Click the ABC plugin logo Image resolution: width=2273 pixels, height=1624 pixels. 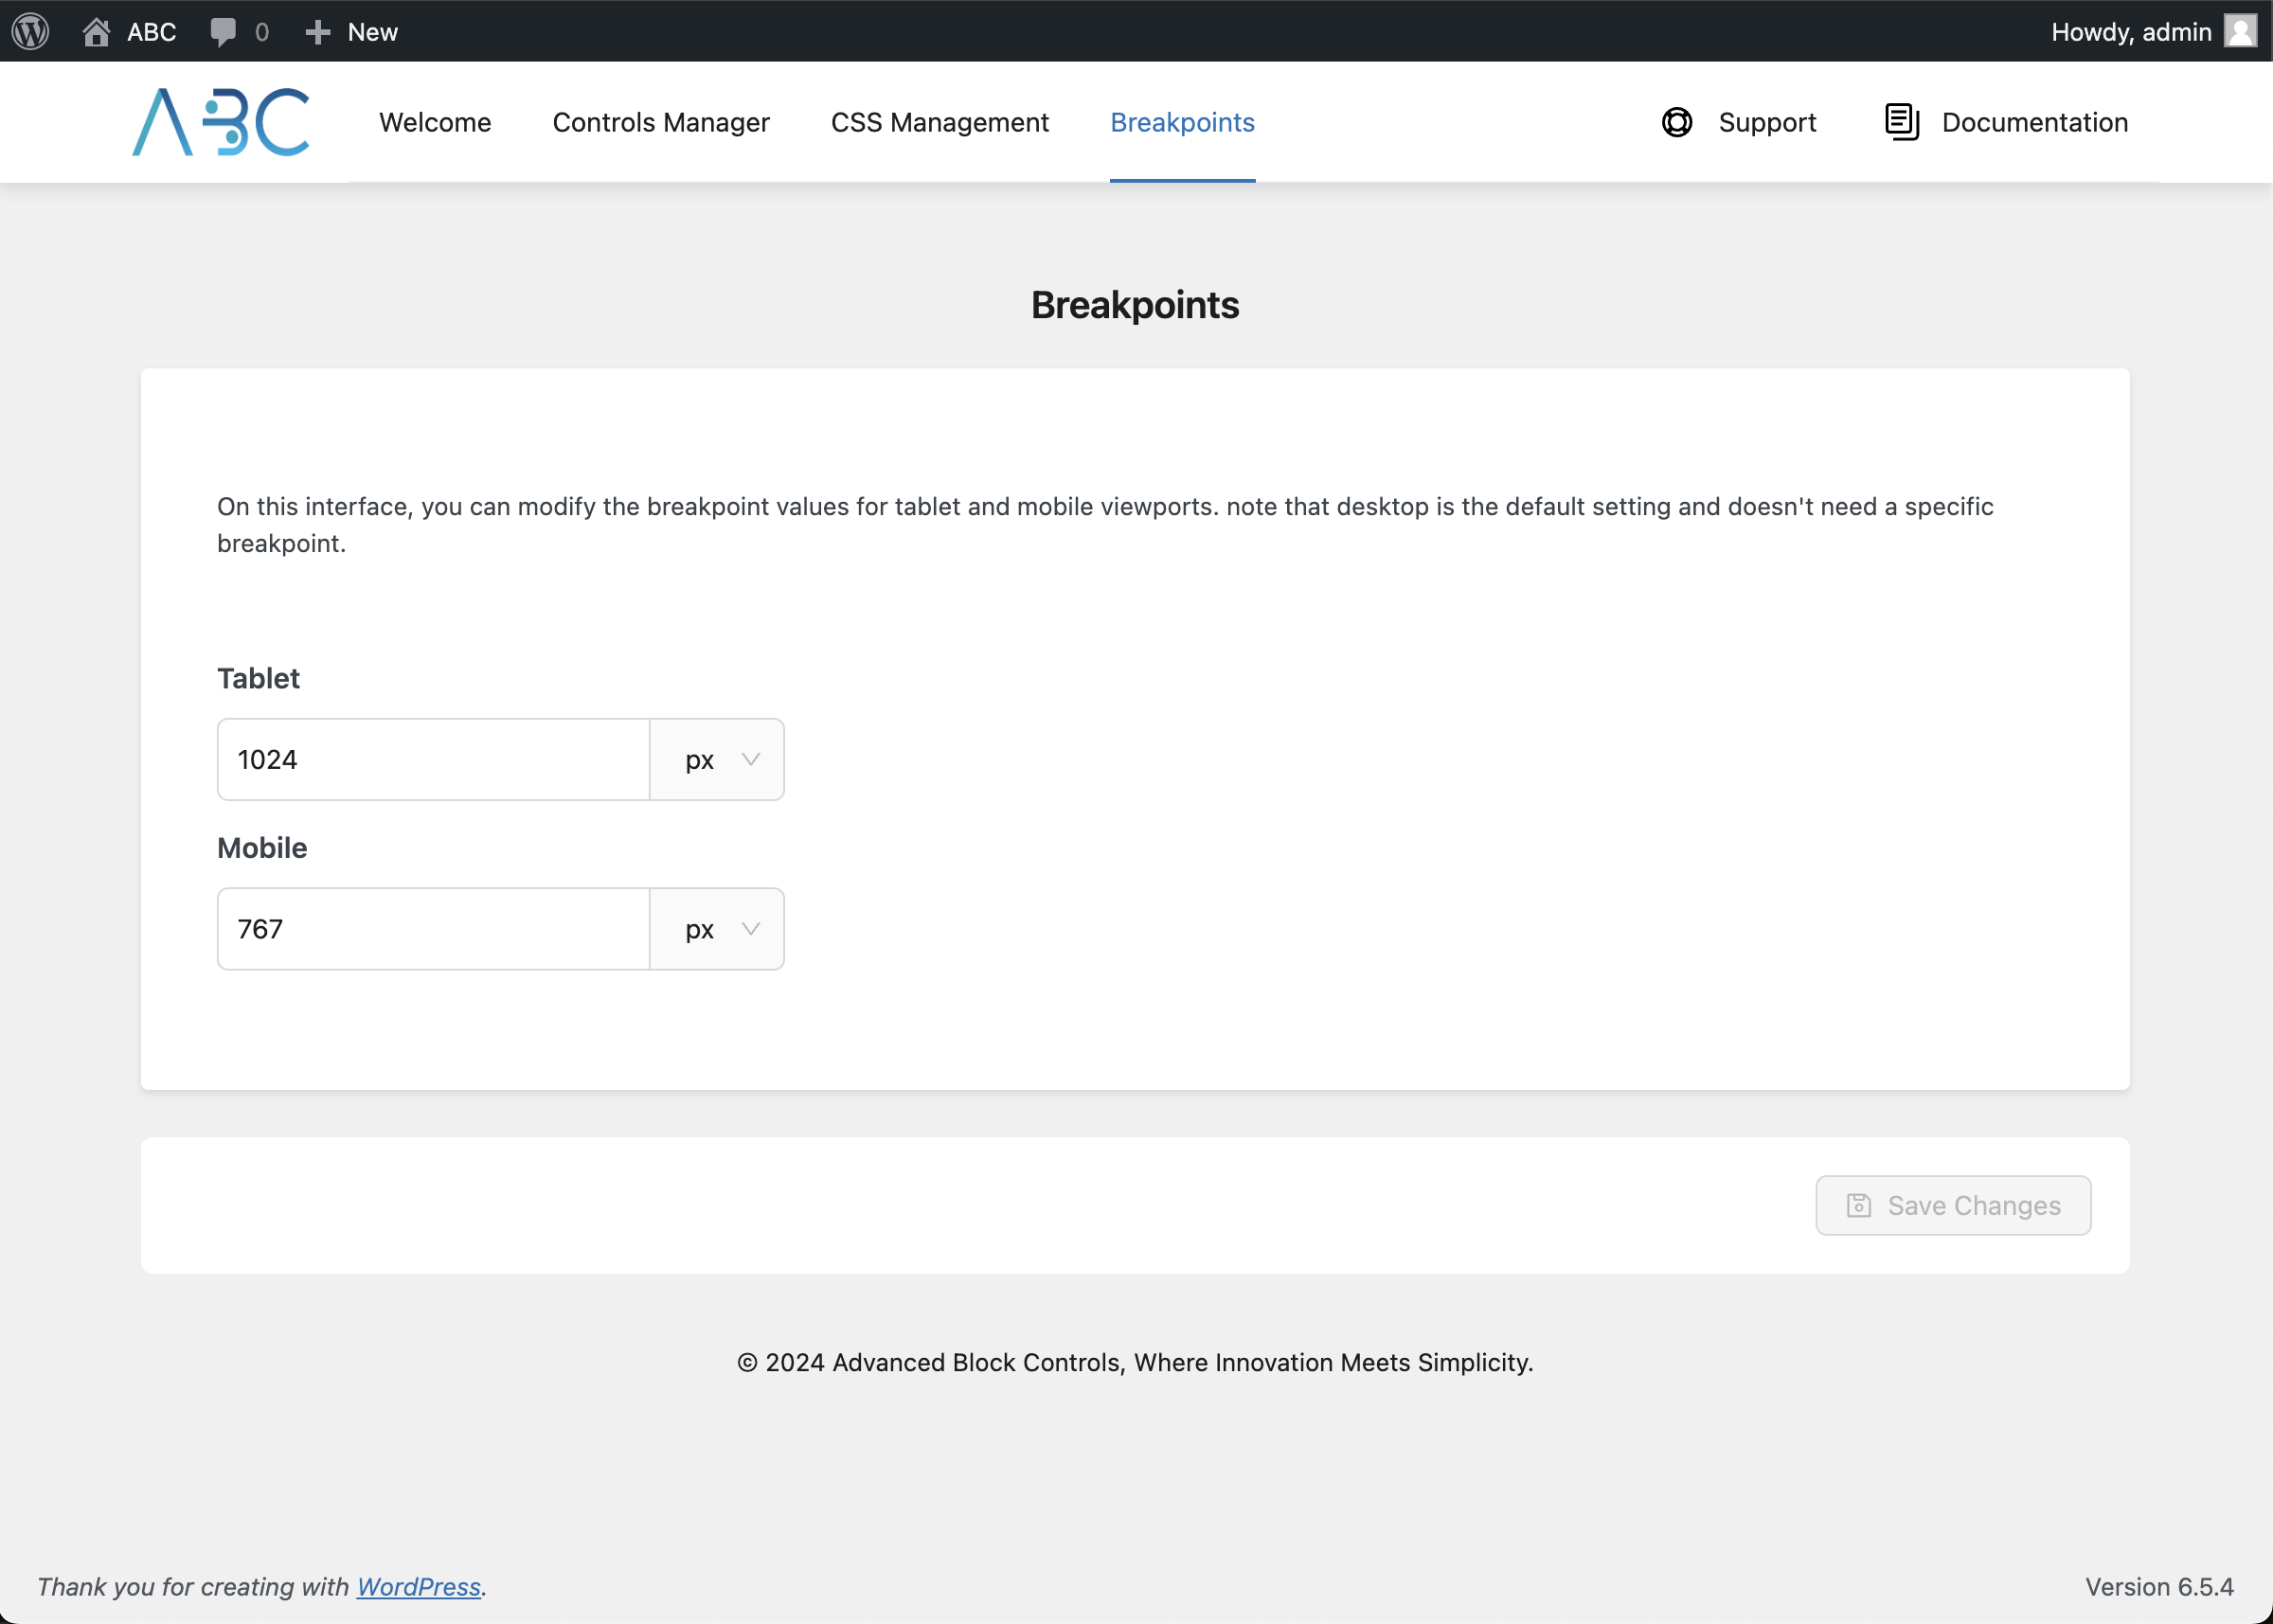(x=221, y=122)
